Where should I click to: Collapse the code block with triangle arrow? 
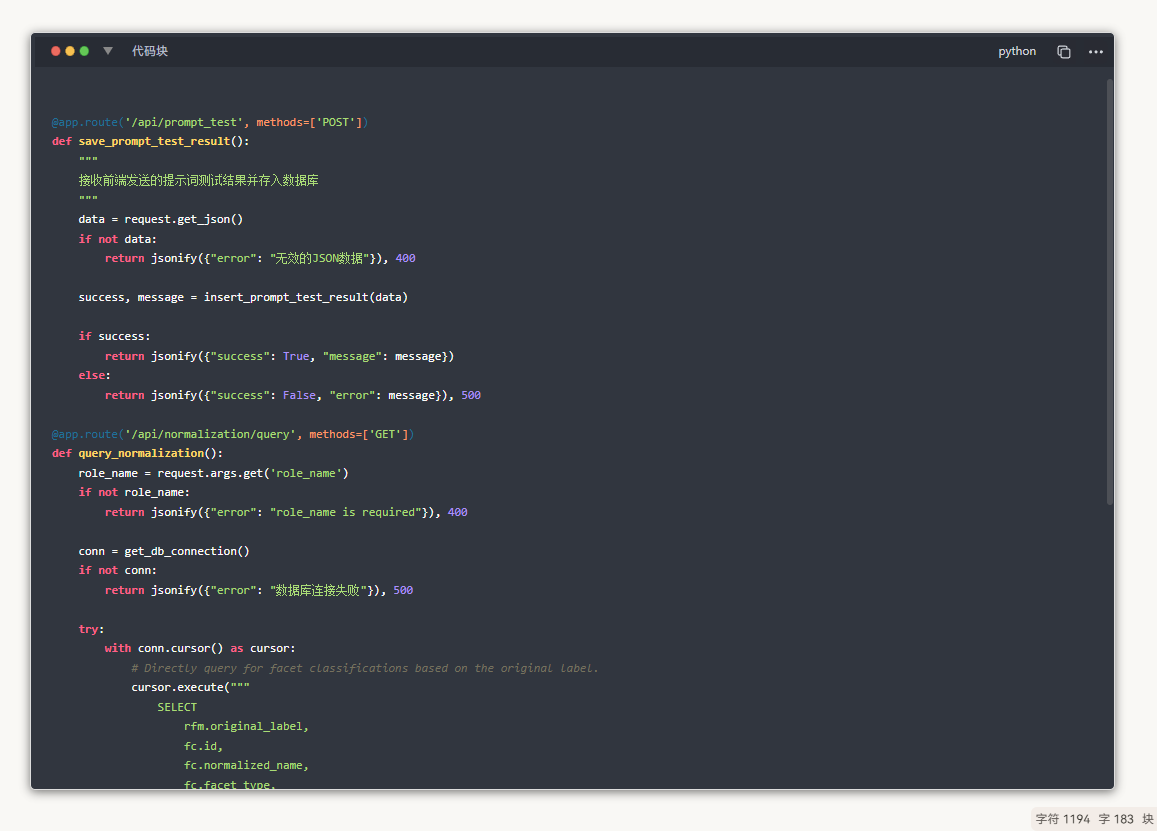point(108,51)
